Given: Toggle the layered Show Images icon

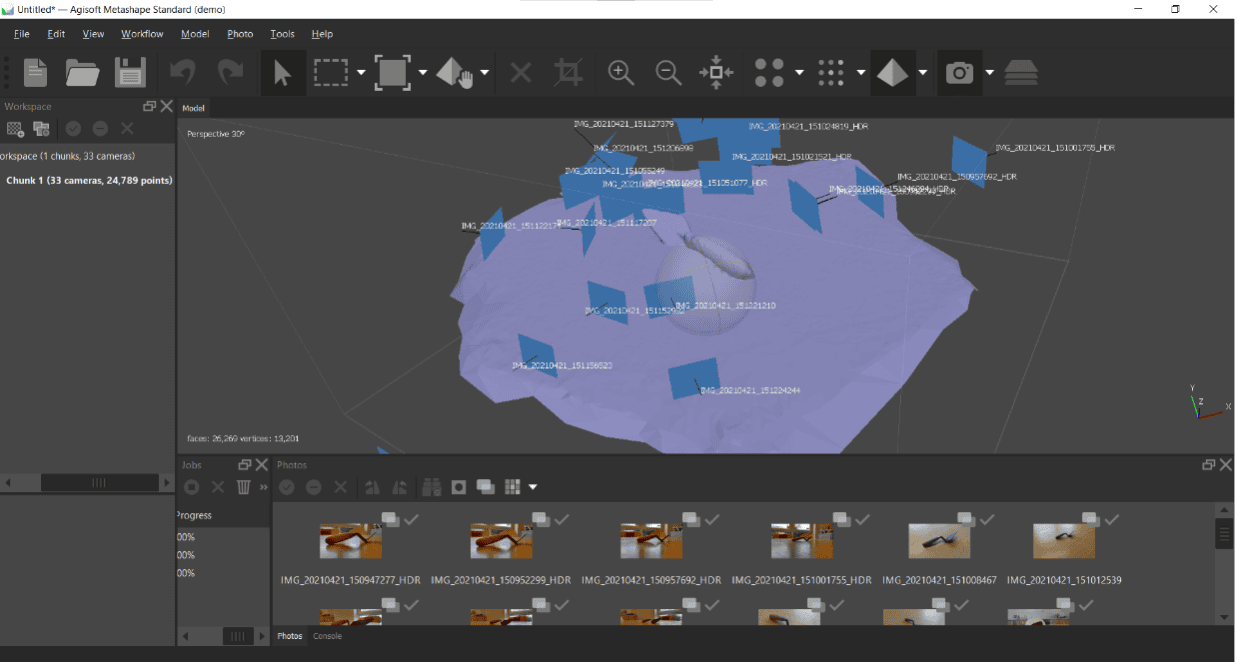Looking at the screenshot, I should click(x=1021, y=73).
